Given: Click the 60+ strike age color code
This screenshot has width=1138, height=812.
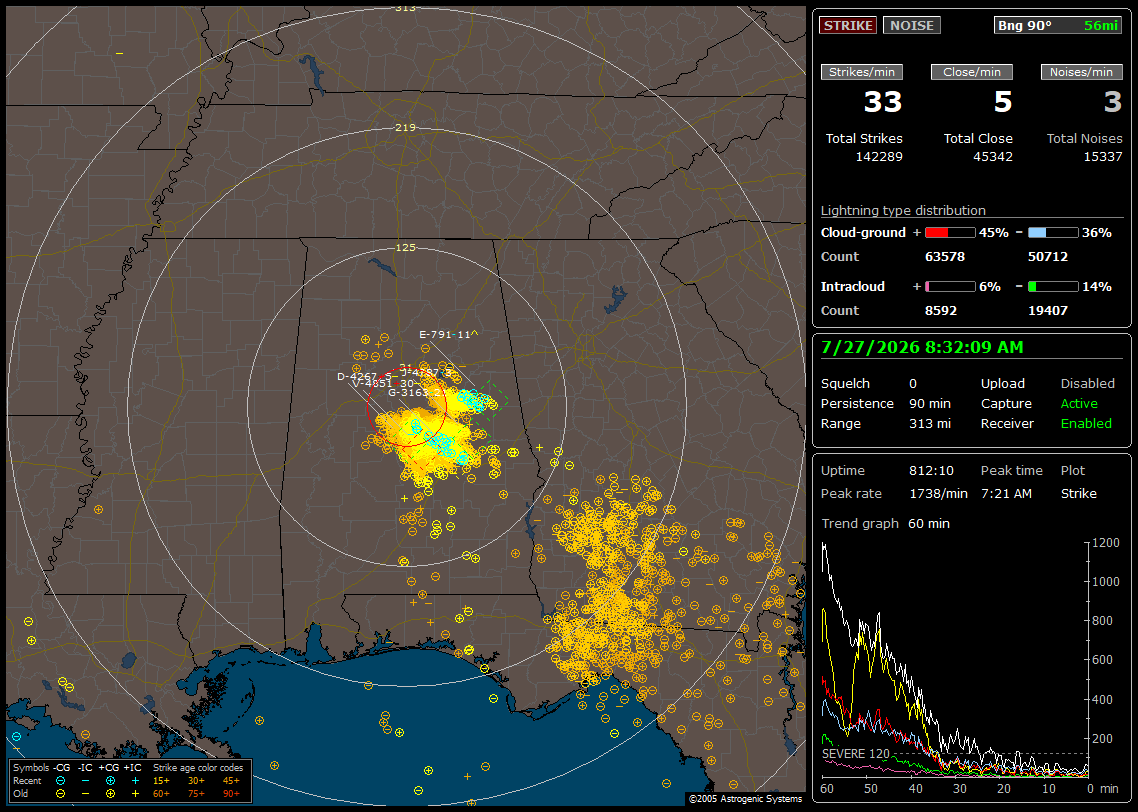Looking at the screenshot, I should click(161, 794).
